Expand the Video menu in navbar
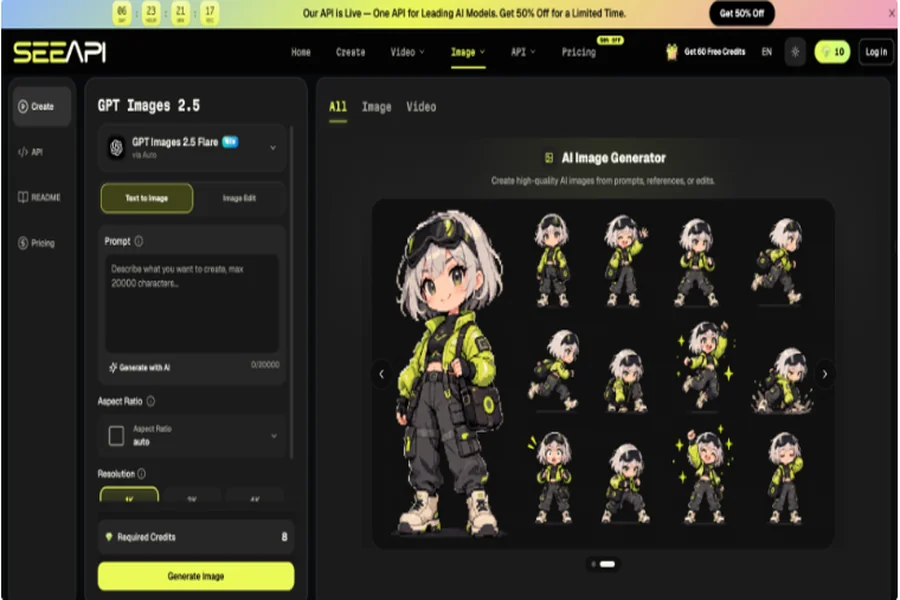Screen dimensions: 900x600 tap(408, 52)
